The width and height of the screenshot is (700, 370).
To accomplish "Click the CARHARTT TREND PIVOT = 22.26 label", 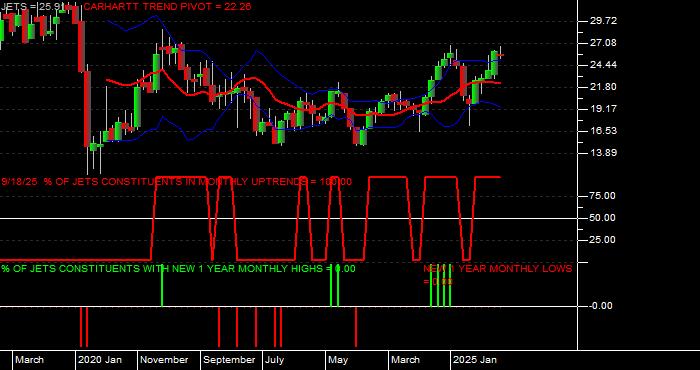I will pos(167,6).
